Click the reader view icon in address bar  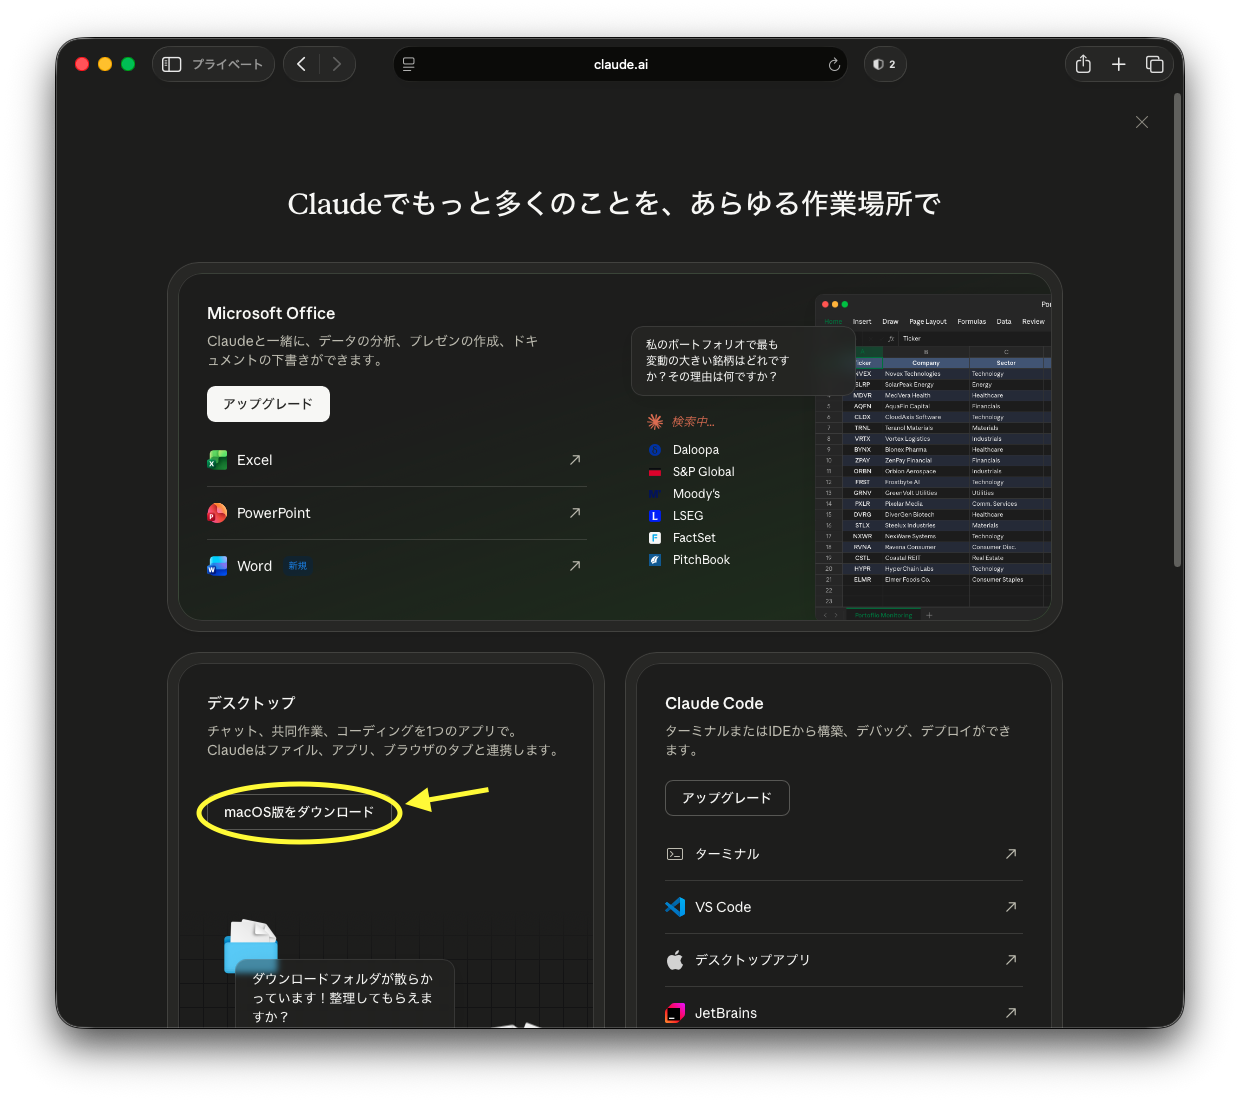coord(409,64)
